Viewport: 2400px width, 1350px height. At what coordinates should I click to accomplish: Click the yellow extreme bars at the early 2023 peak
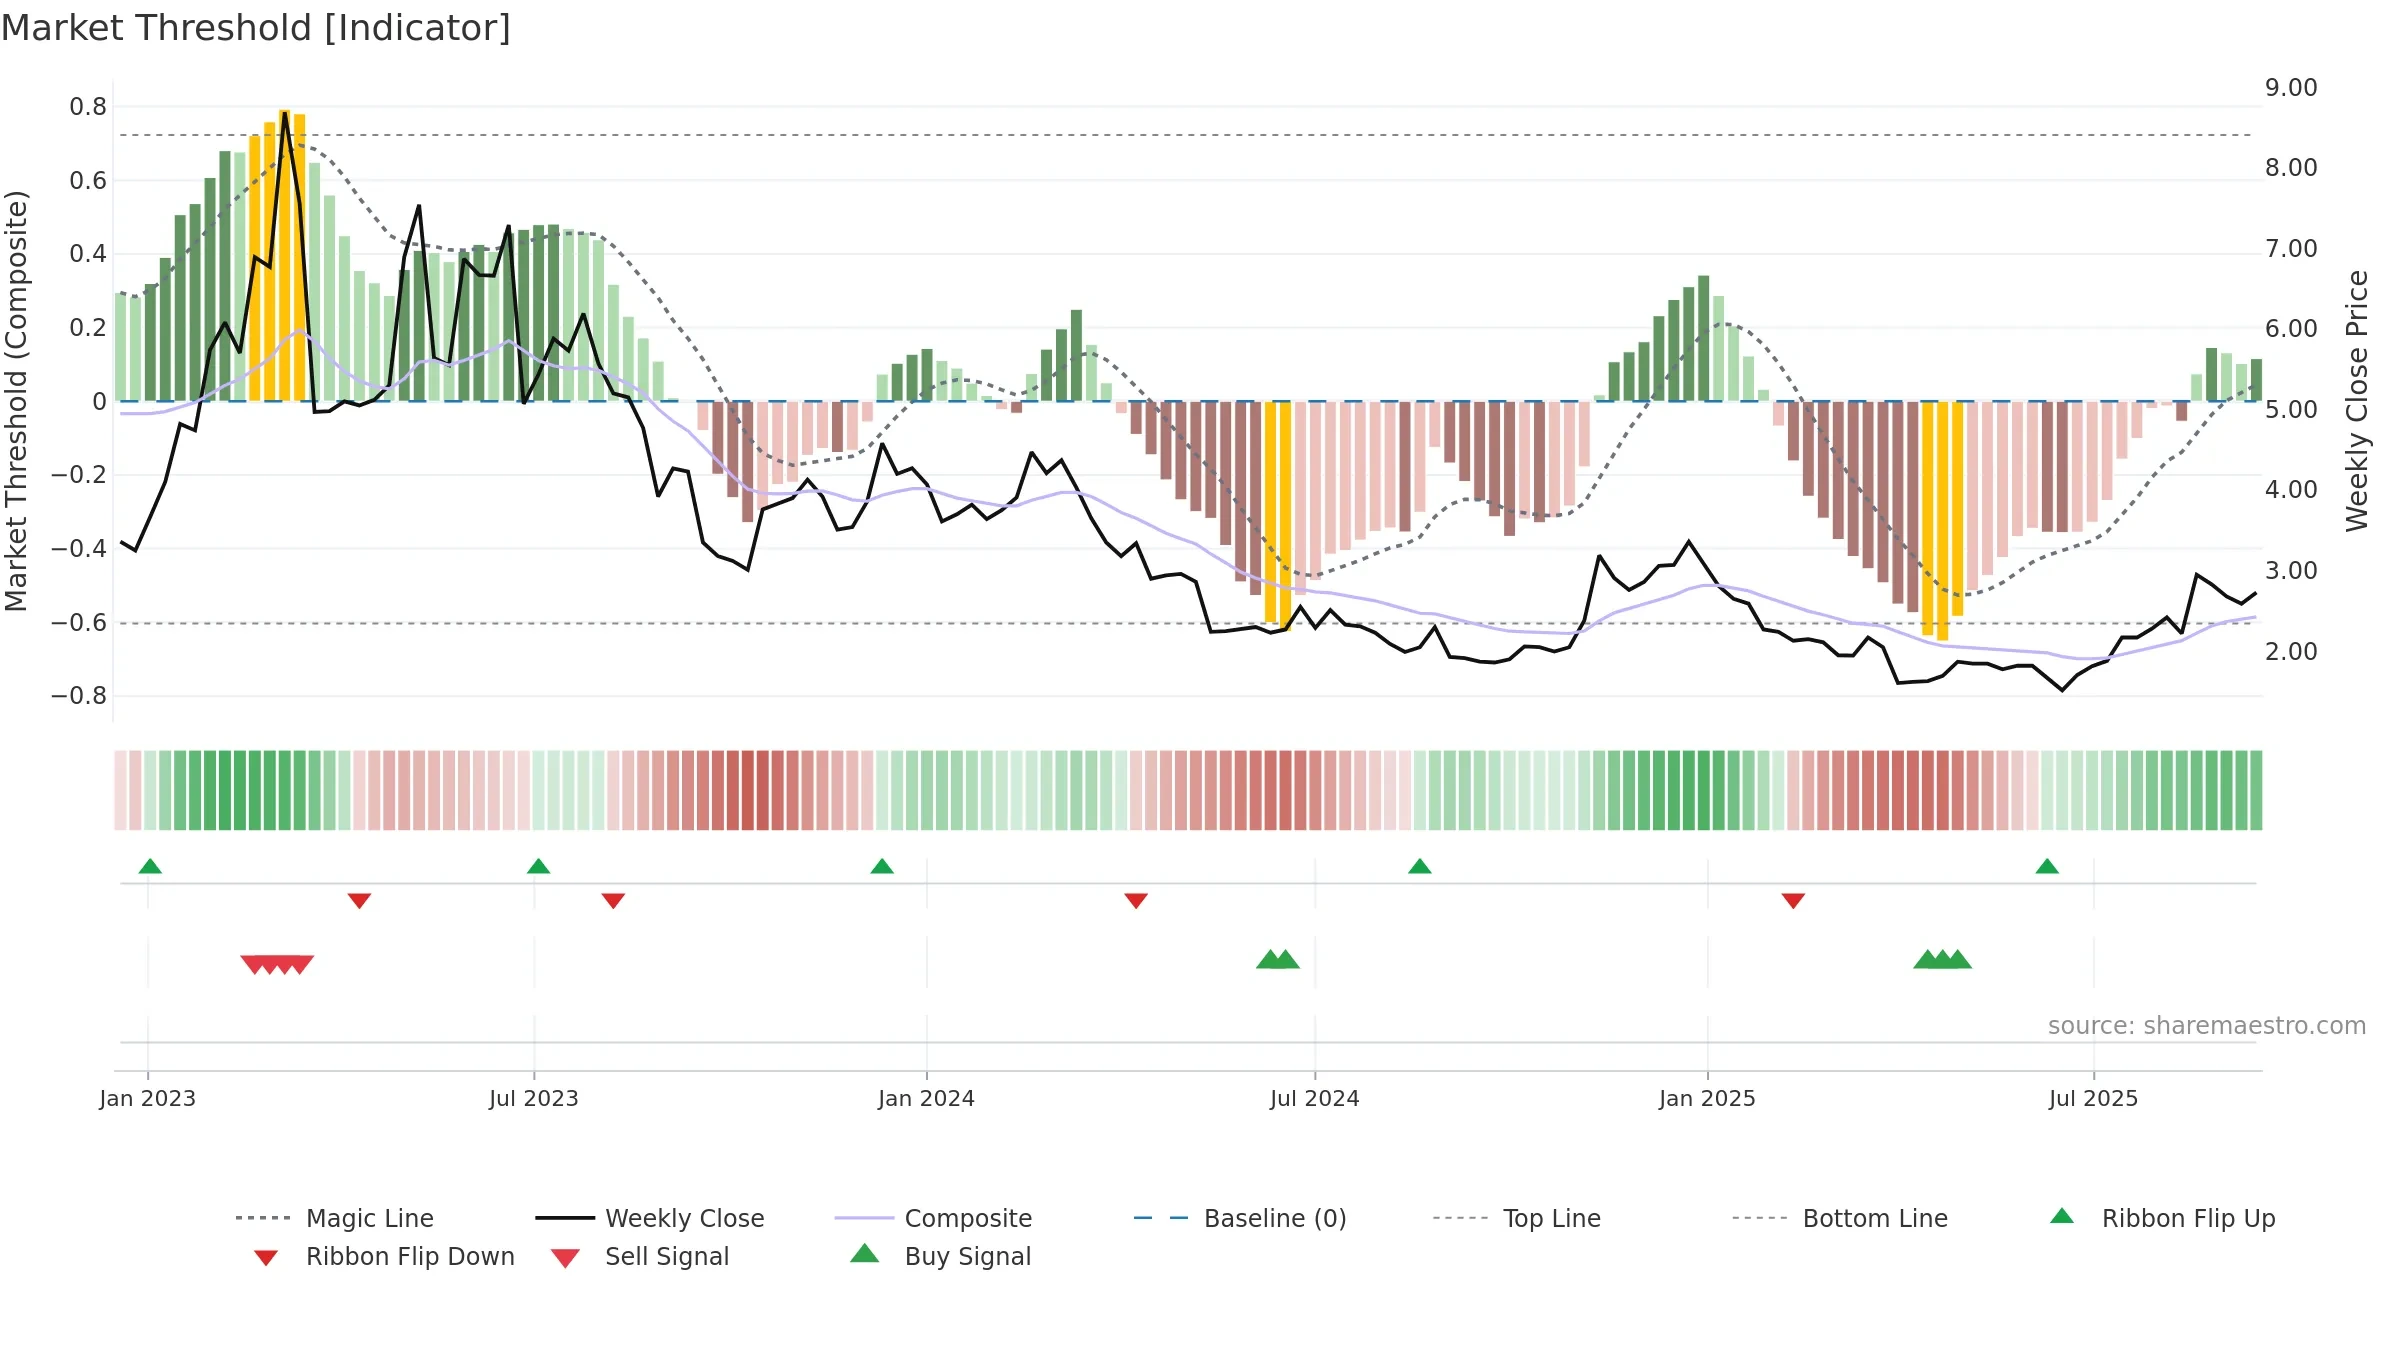(x=277, y=256)
